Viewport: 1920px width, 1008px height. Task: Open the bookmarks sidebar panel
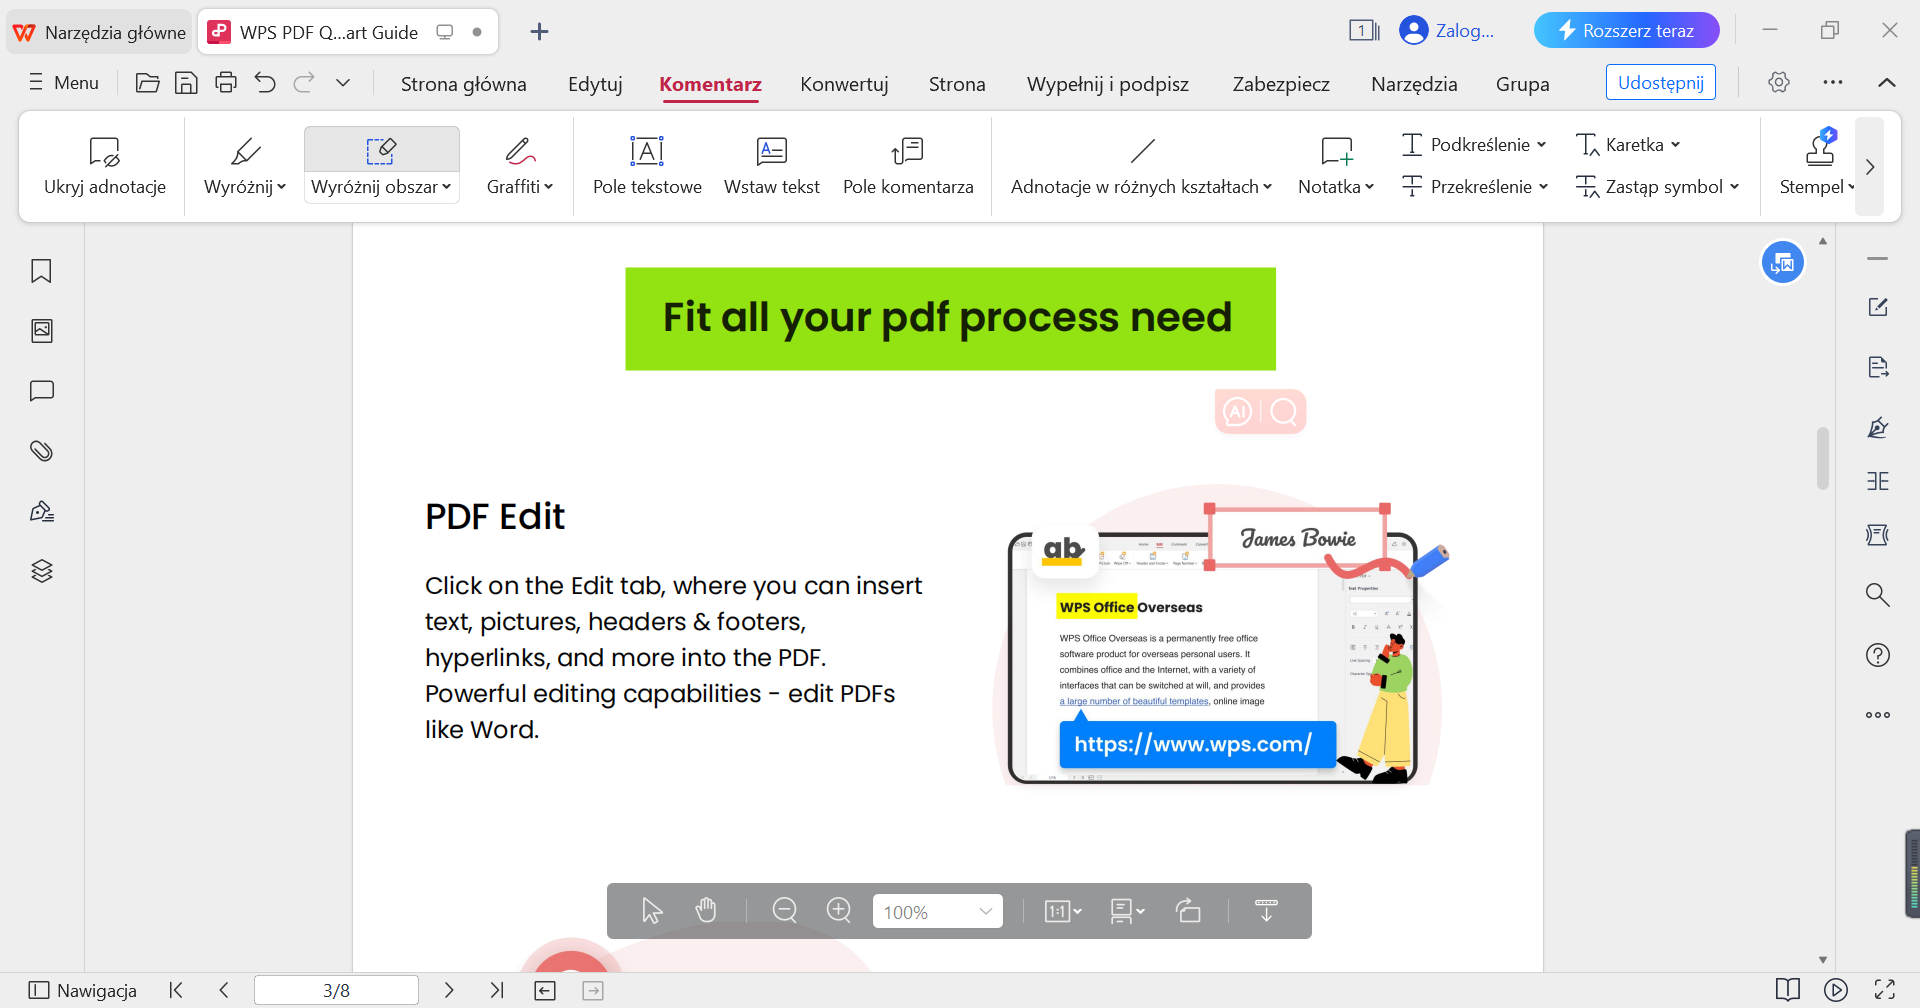click(x=41, y=271)
